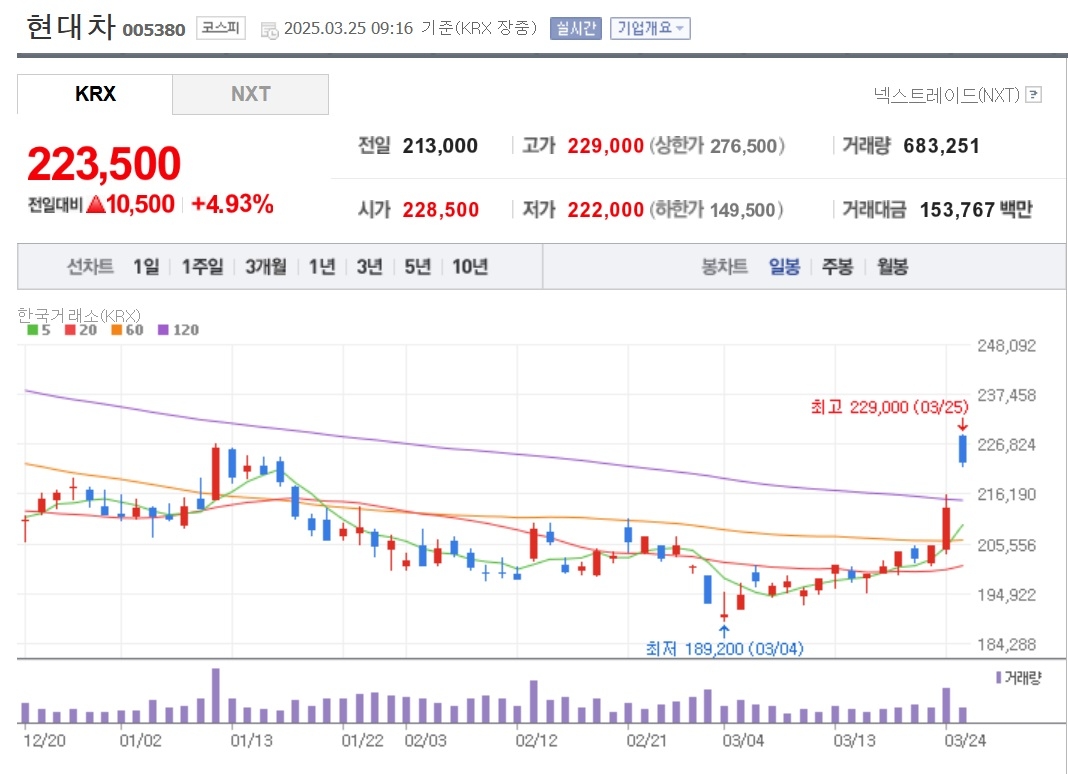Image resolution: width=1068 pixels, height=774 pixels.
Task: Click the 현대차 stock name heading
Action: click(71, 27)
